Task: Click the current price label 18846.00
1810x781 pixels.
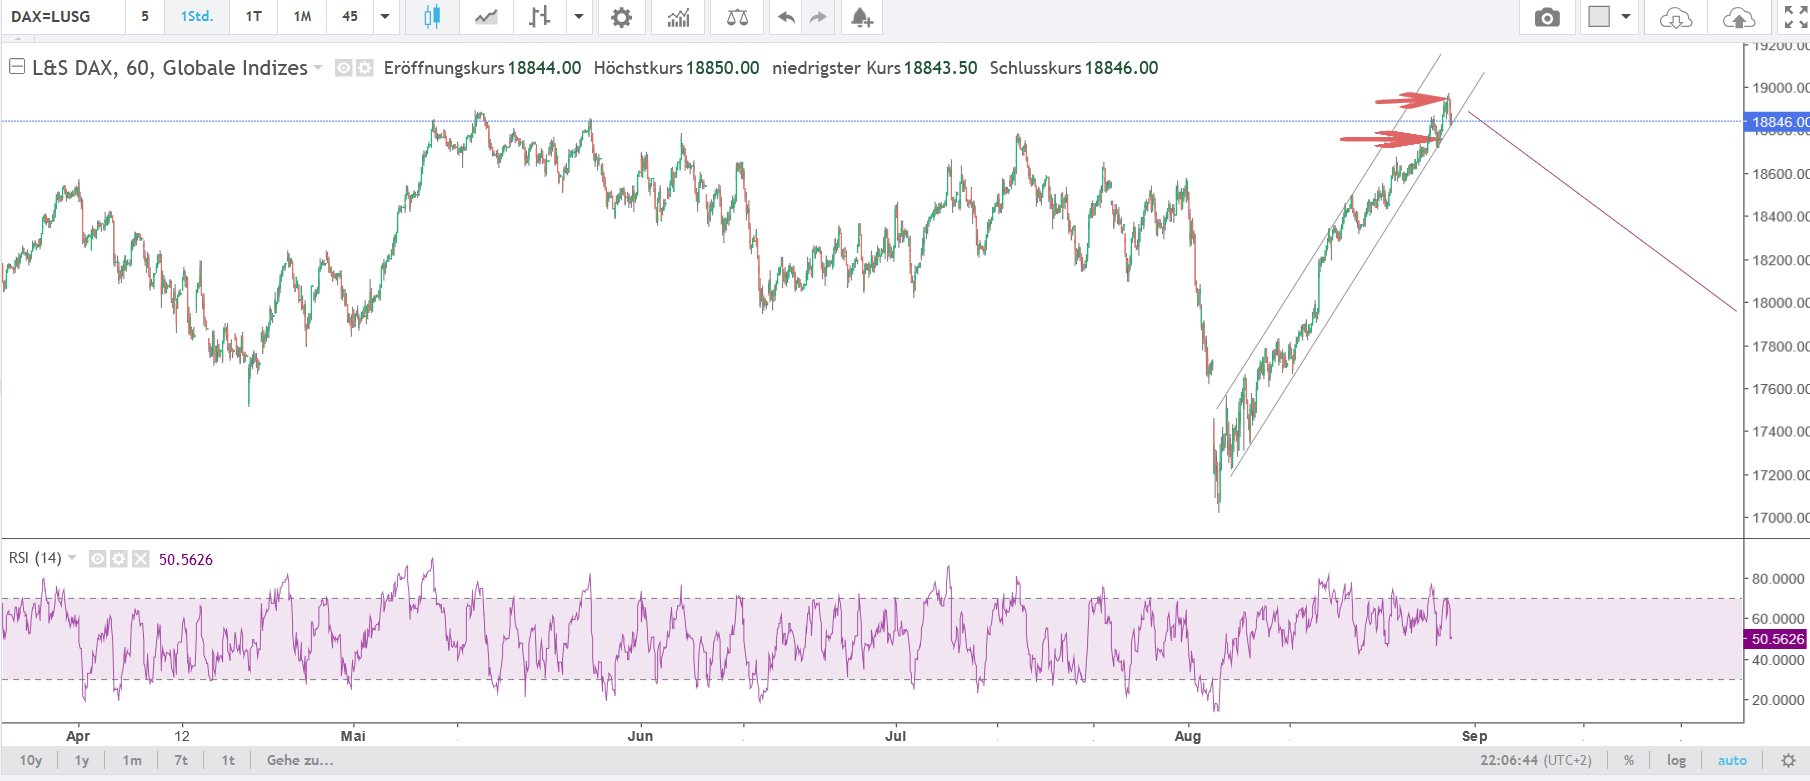Action: tap(1777, 122)
